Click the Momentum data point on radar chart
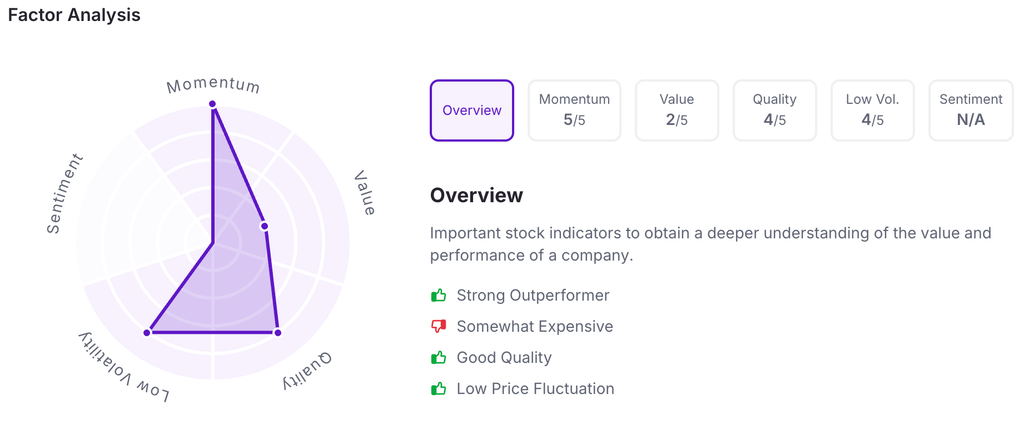The image size is (1024, 430). [x=213, y=104]
